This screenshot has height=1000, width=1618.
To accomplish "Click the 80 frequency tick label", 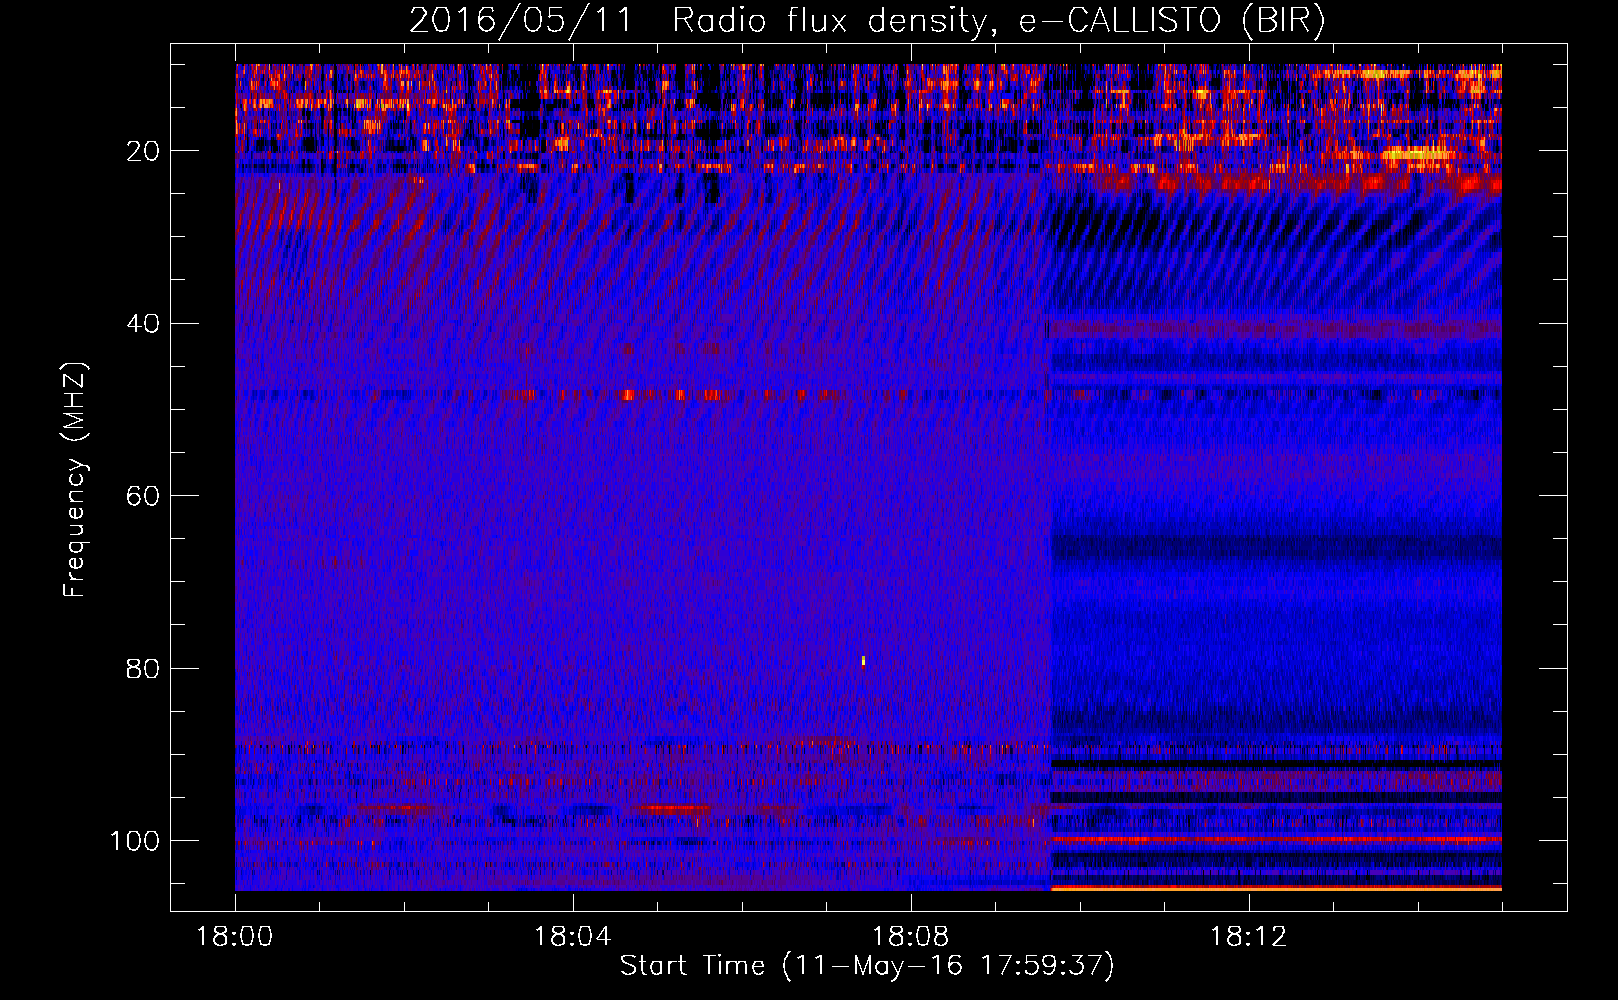I will click(143, 668).
